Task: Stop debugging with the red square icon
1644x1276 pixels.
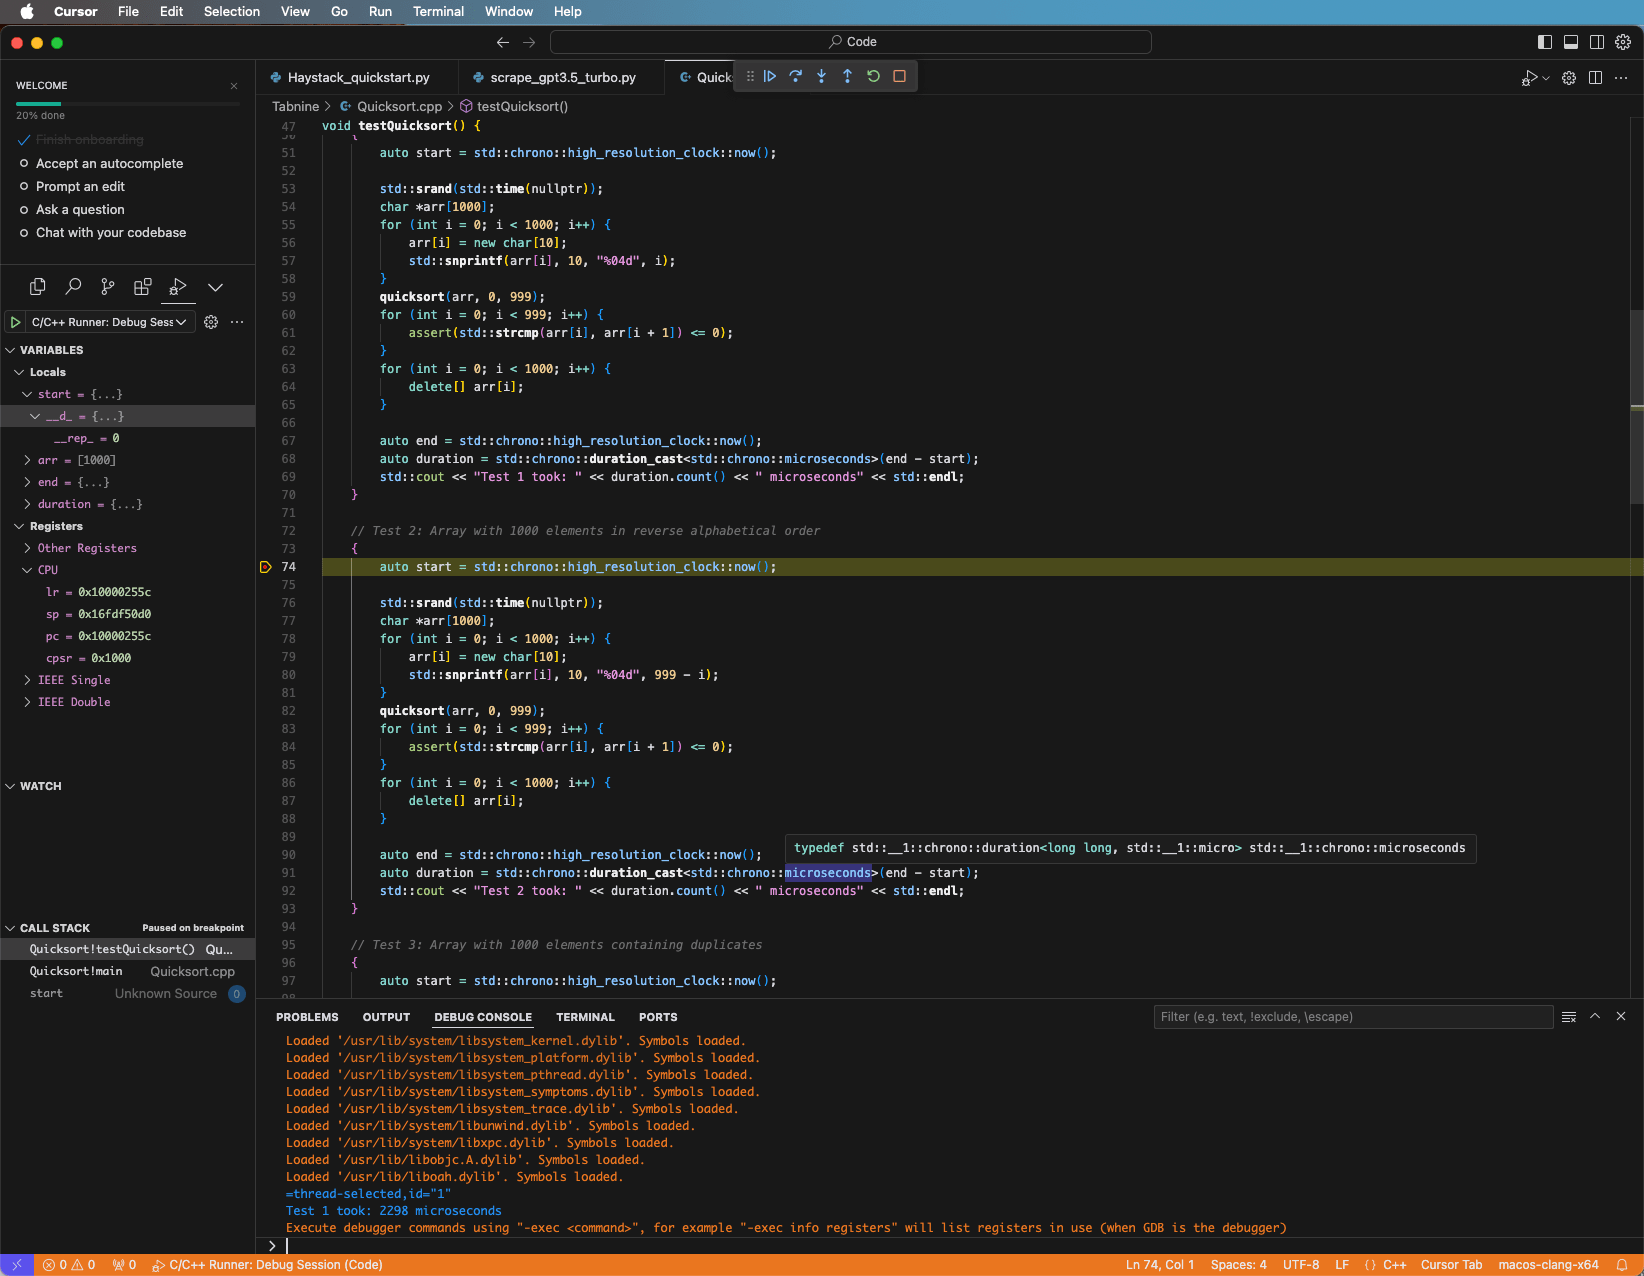Action: 898,76
